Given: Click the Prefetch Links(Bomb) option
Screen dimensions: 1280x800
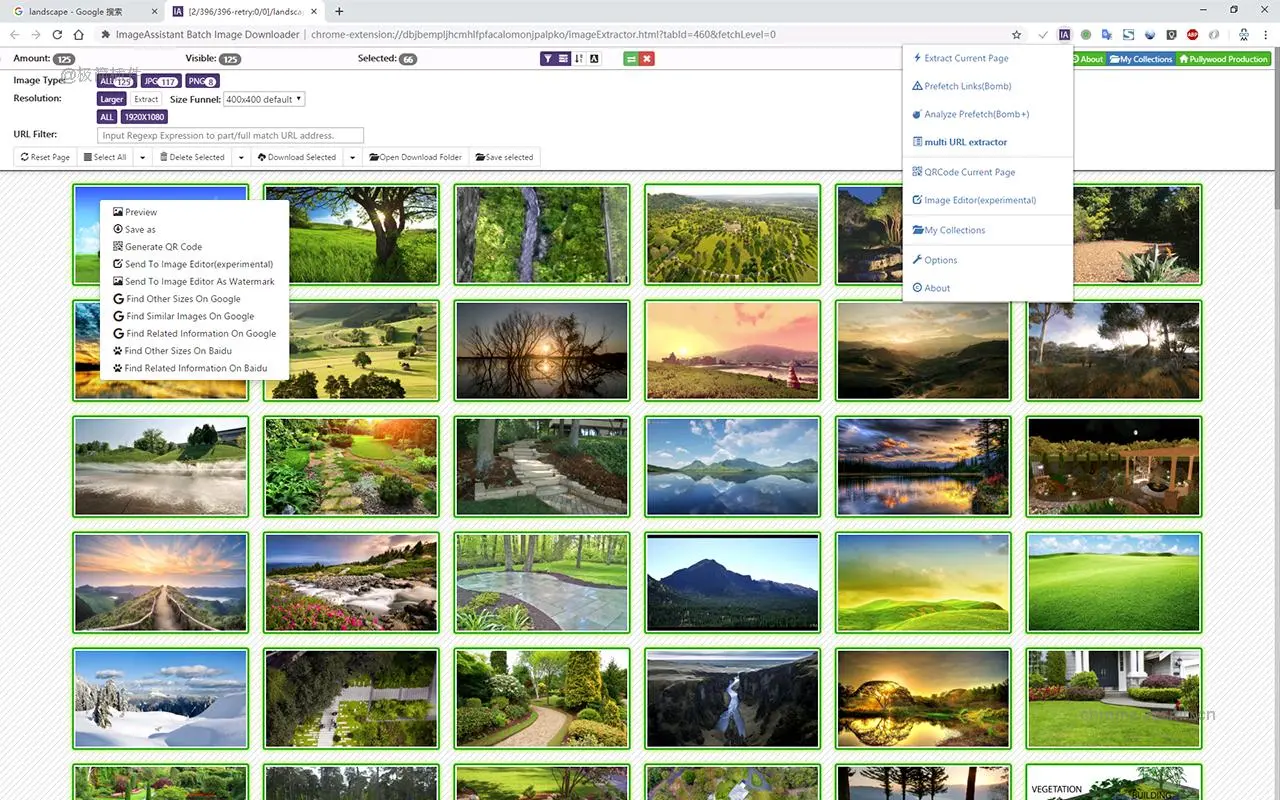Looking at the screenshot, I should click(x=967, y=86).
